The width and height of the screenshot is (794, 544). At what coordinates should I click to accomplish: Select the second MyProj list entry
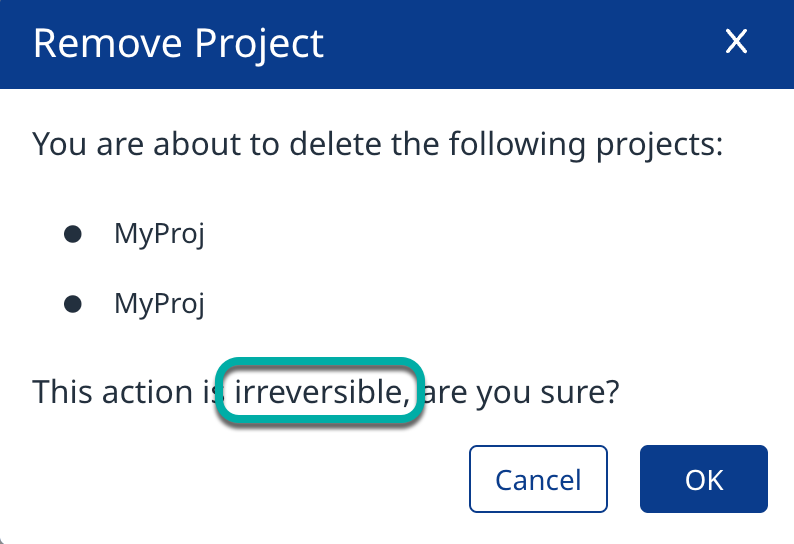point(159,302)
